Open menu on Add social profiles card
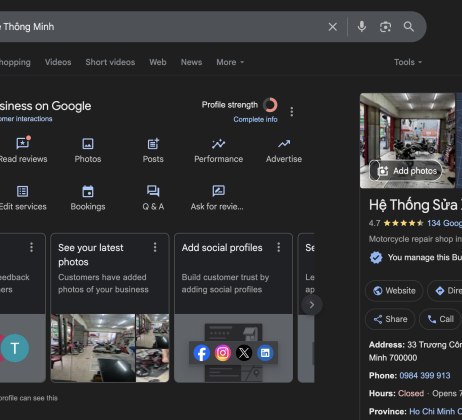Image resolution: width=462 pixels, height=420 pixels. pos(279,247)
